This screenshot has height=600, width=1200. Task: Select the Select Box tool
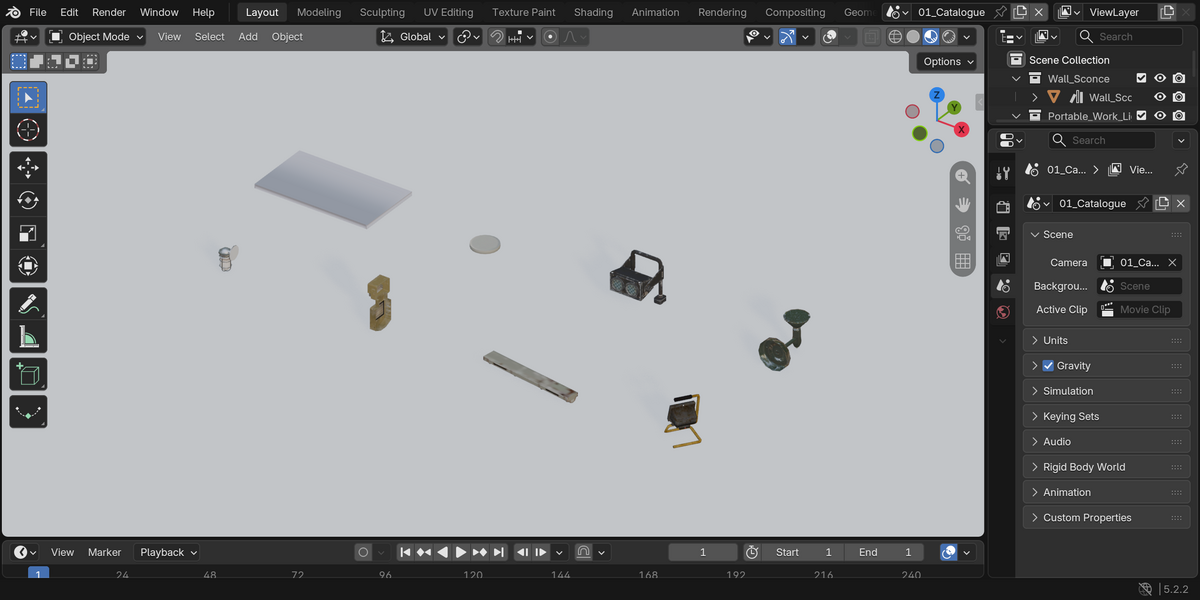[x=28, y=98]
